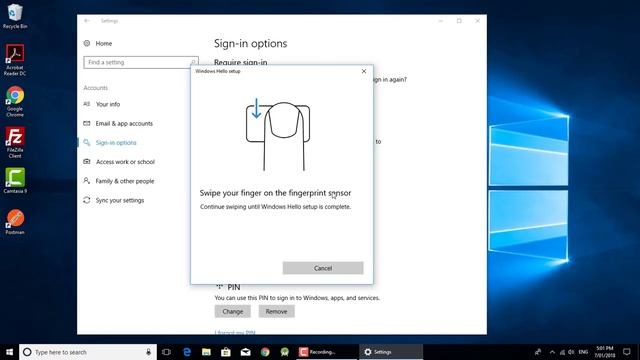Open Mail app from taskbar
The image size is (640, 360).
tap(245, 352)
